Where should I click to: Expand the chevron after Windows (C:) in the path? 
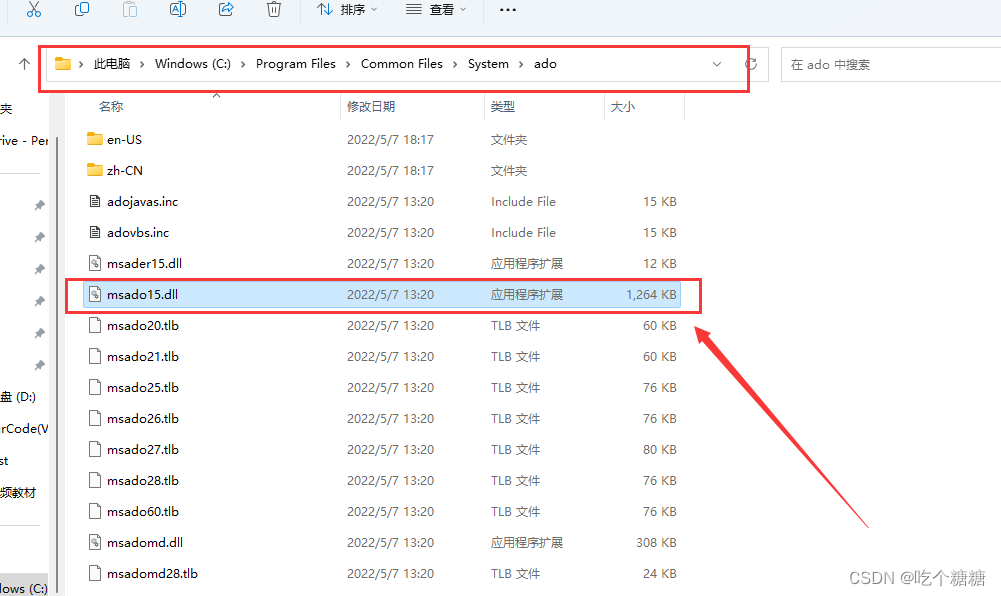[243, 64]
